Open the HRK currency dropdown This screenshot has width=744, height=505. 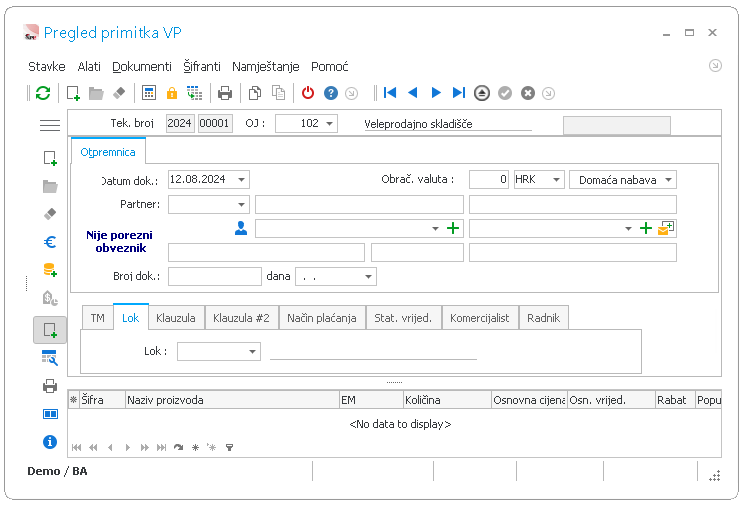tap(557, 179)
